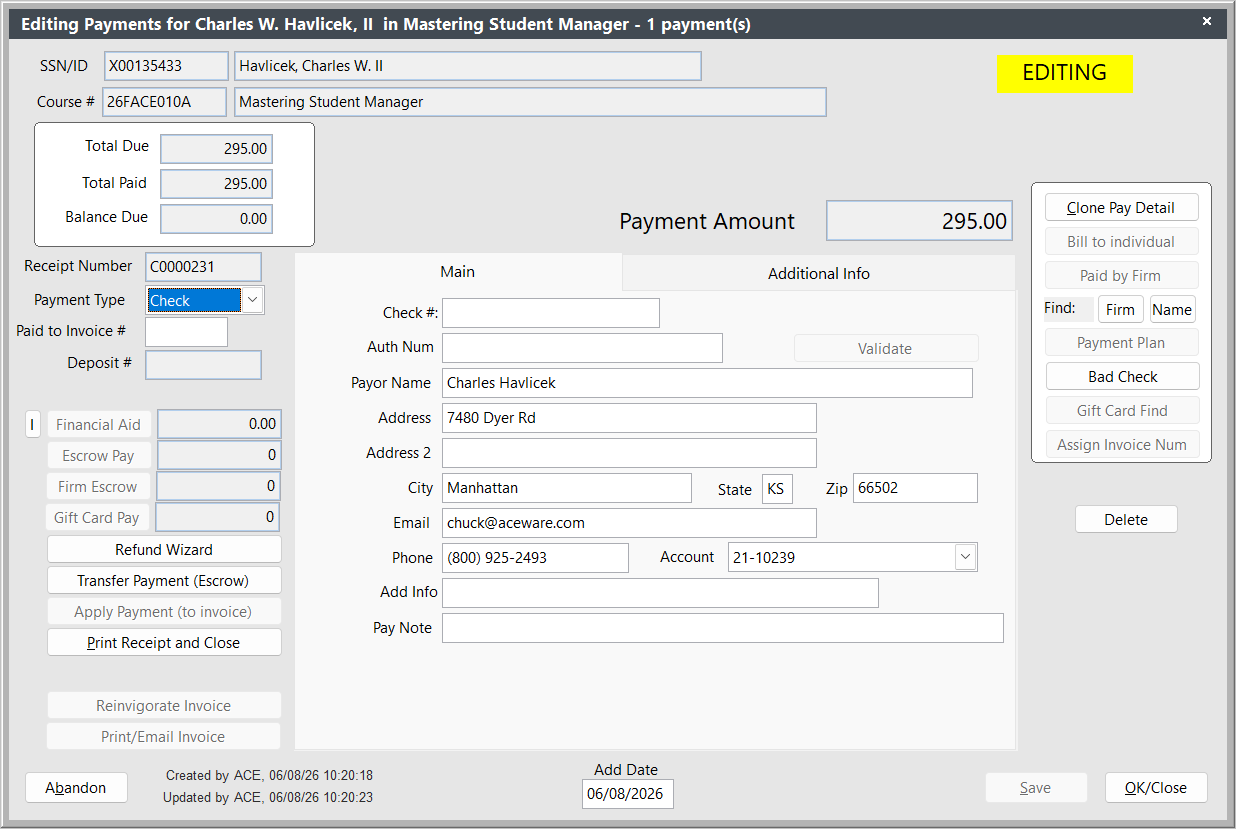Click the Print/Email Invoice button

coord(164,737)
